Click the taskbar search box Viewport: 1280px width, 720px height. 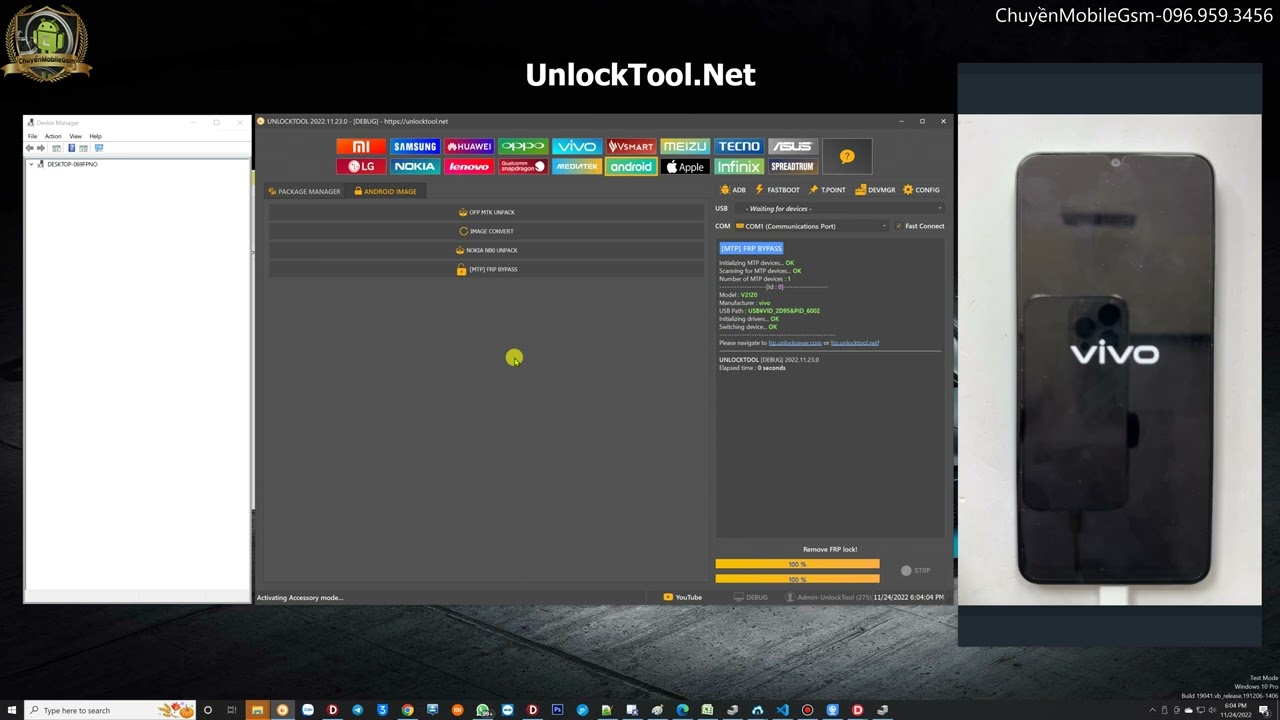coord(109,710)
